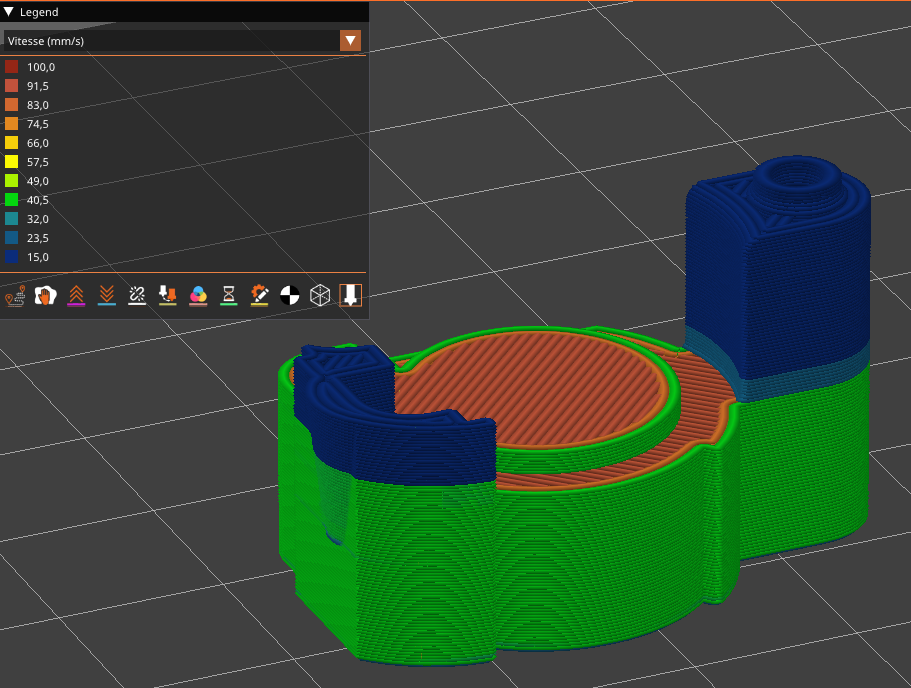Select the 66,0 speed value text
Image resolution: width=911 pixels, height=688 pixels.
pyautogui.click(x=38, y=144)
